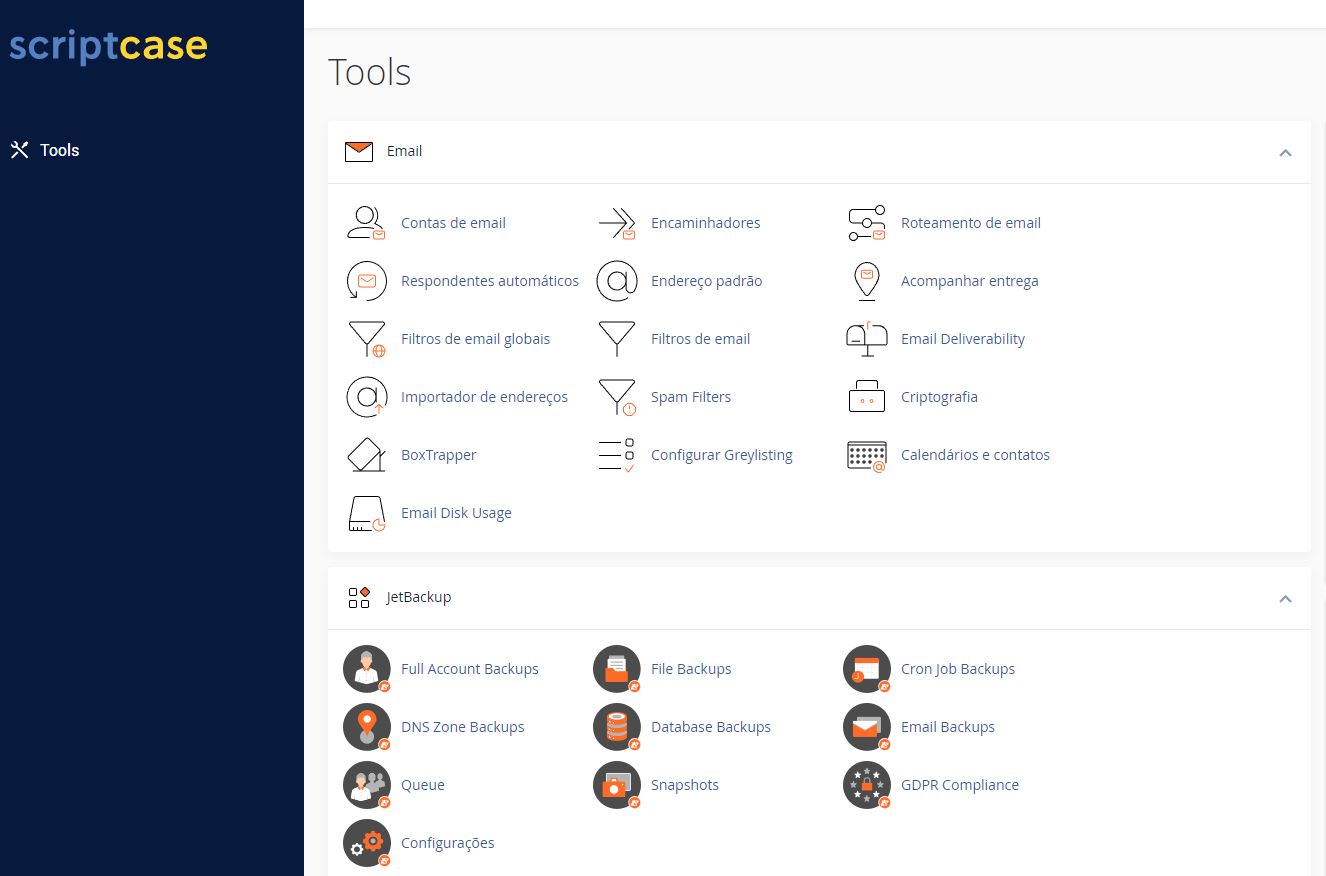Image resolution: width=1326 pixels, height=876 pixels.
Task: Open Importador de endereços link
Action: point(484,397)
